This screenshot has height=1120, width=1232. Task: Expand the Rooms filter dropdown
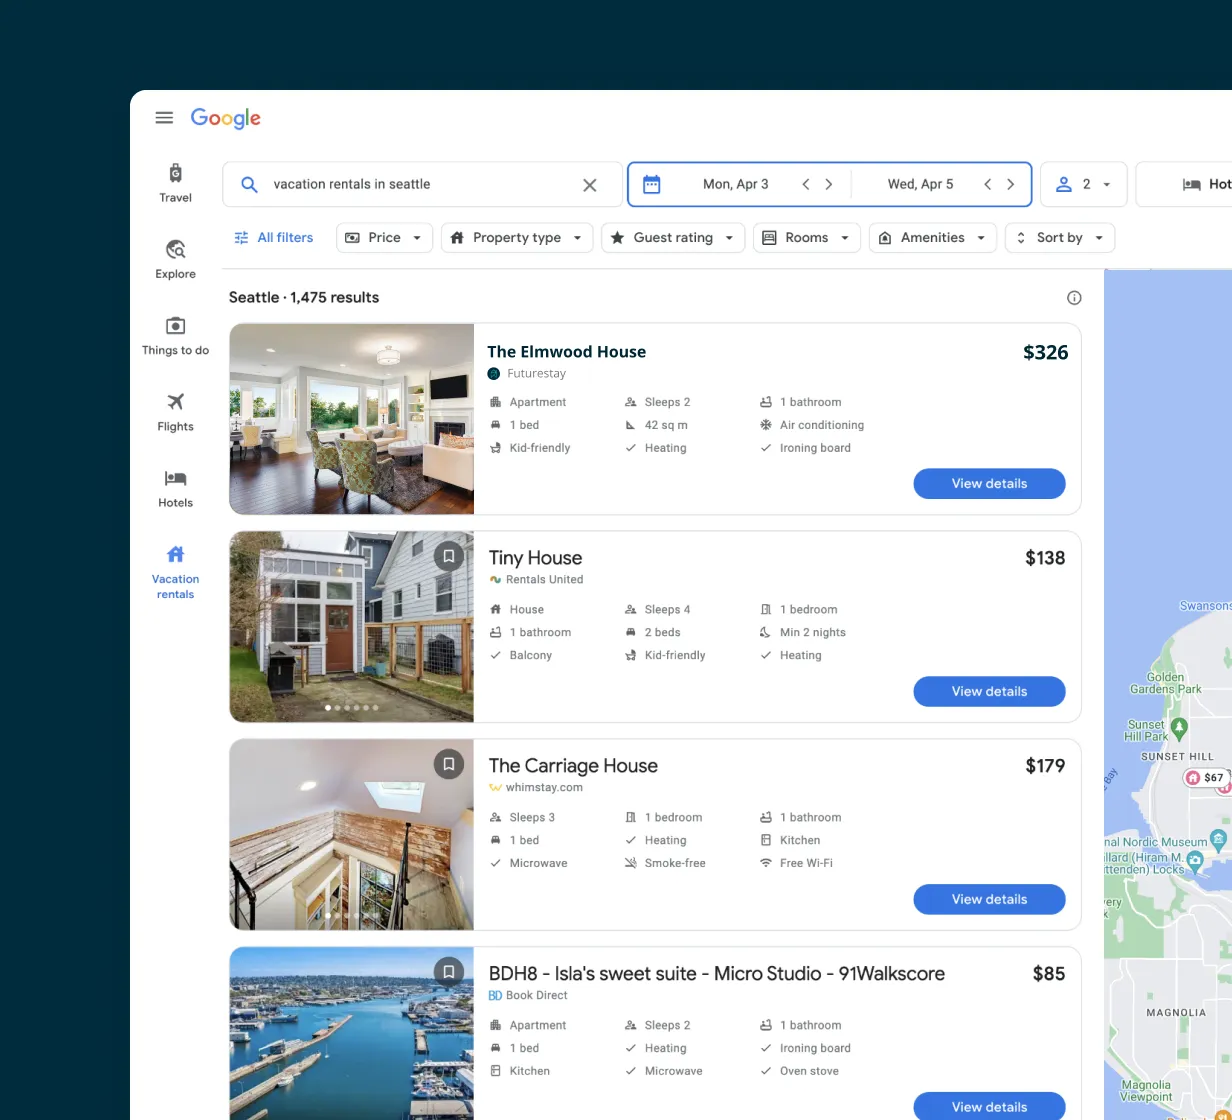tap(807, 238)
